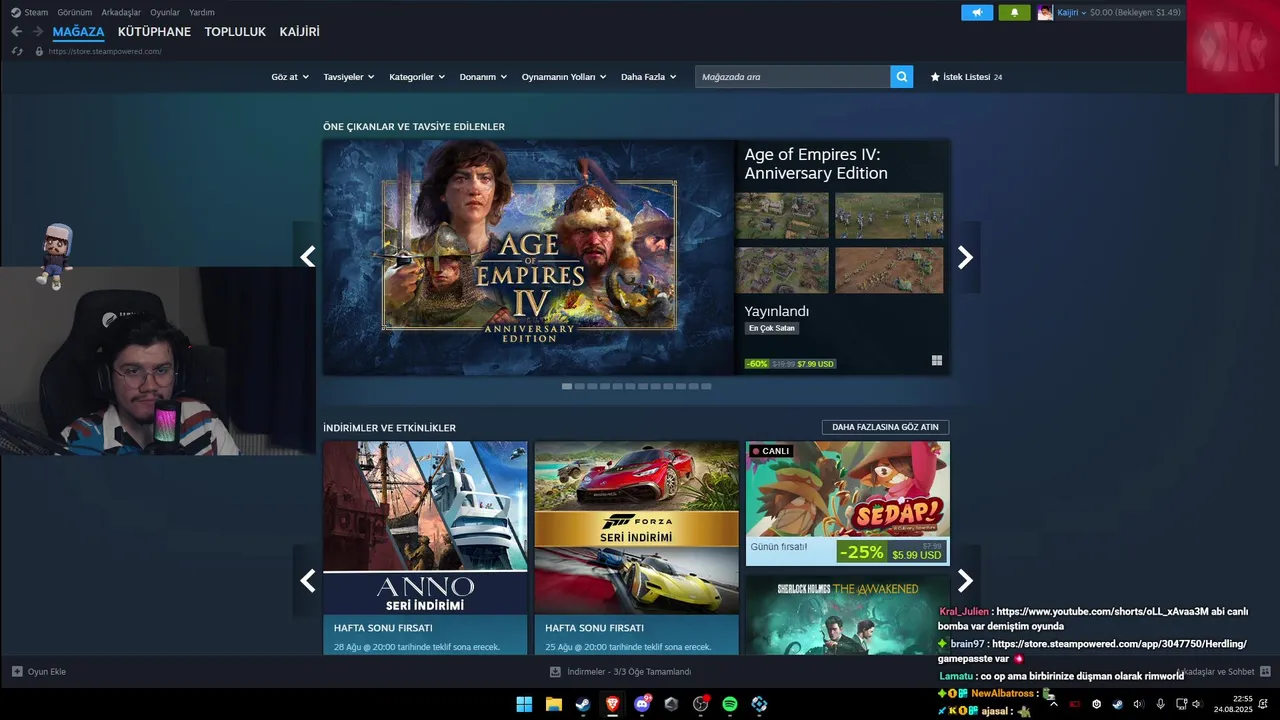The width and height of the screenshot is (1280, 720).
Task: Click the downloads icon beside İndirmeler
Action: 555,672
